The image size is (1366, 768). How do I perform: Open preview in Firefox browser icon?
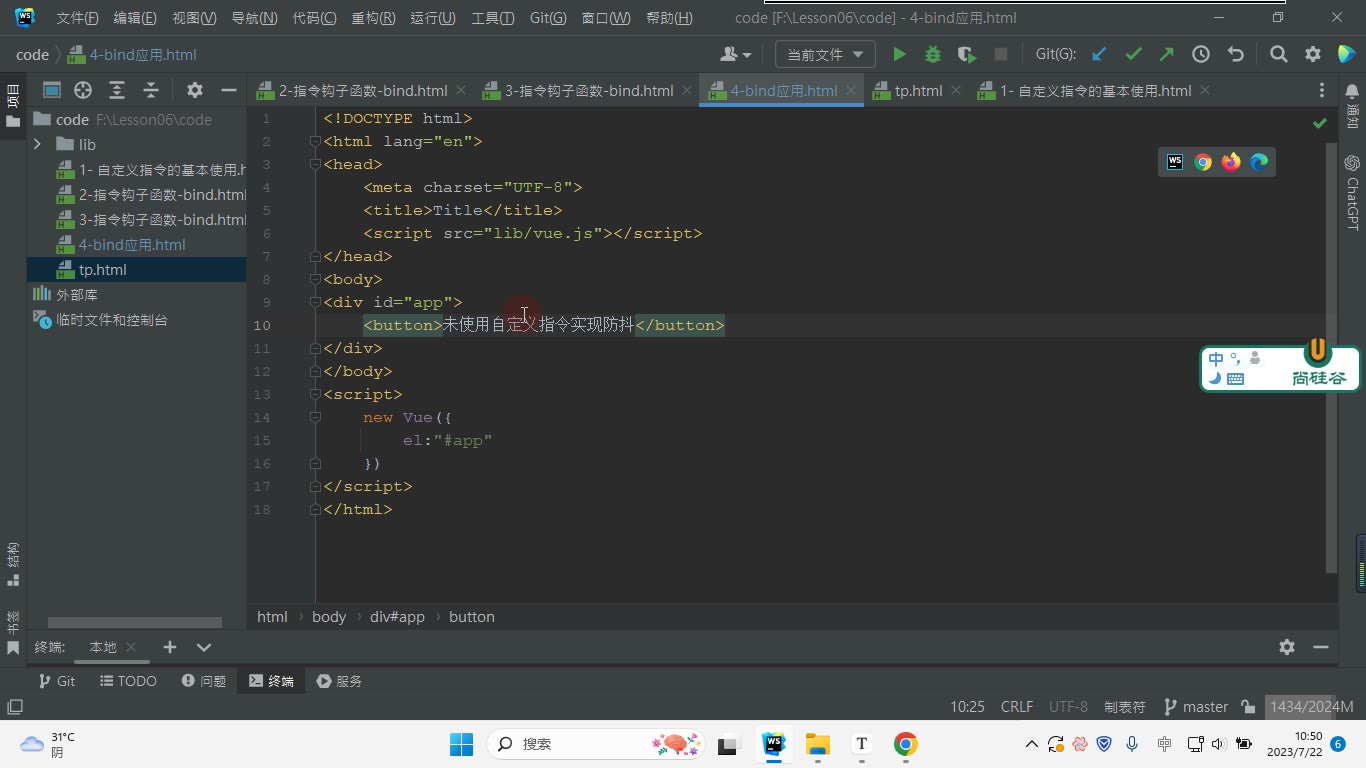[x=1231, y=162]
